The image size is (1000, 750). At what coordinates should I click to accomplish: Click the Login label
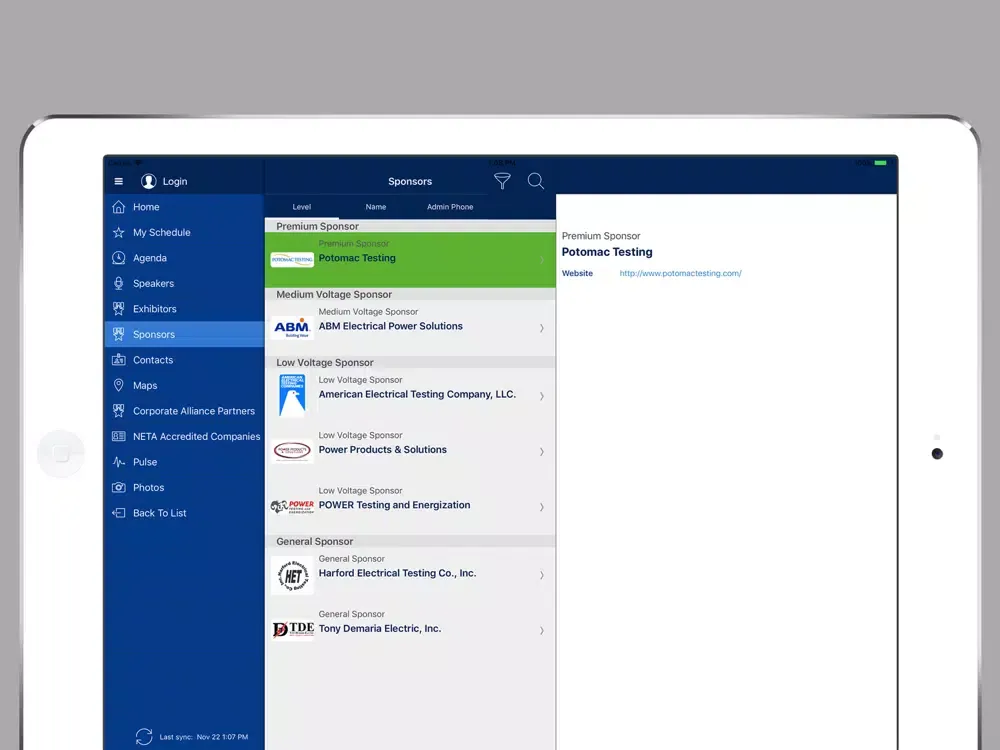175,181
